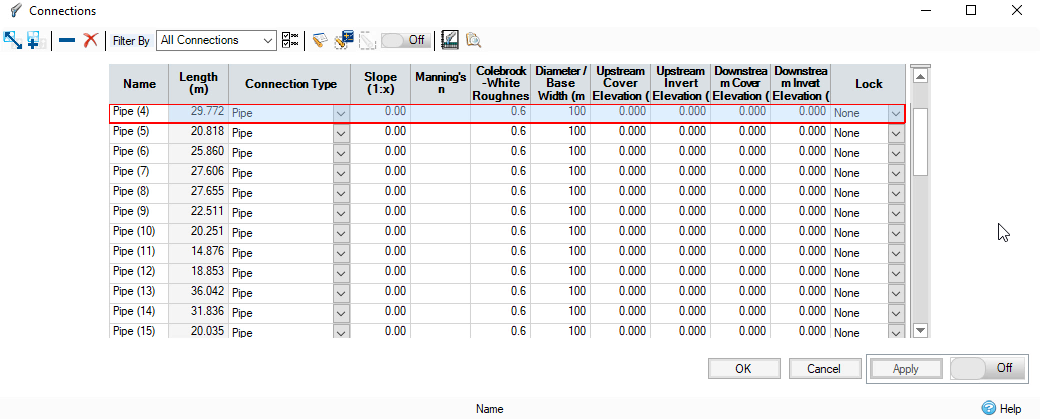Screen dimensions: 1040x419
Task: Open Connection Type dropdown for Pipe (10)
Action: 341,233
